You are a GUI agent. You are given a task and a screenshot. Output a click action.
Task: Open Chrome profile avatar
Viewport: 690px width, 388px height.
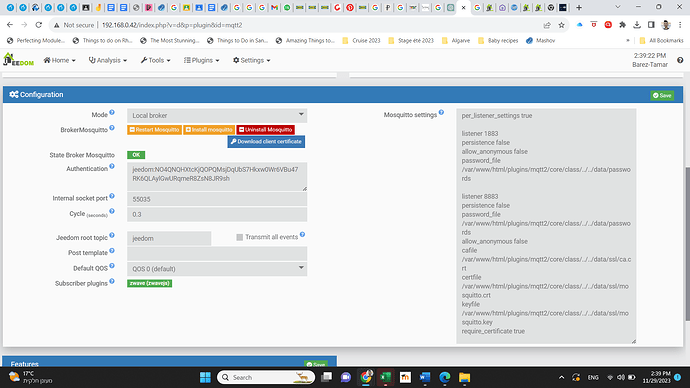tap(666, 25)
